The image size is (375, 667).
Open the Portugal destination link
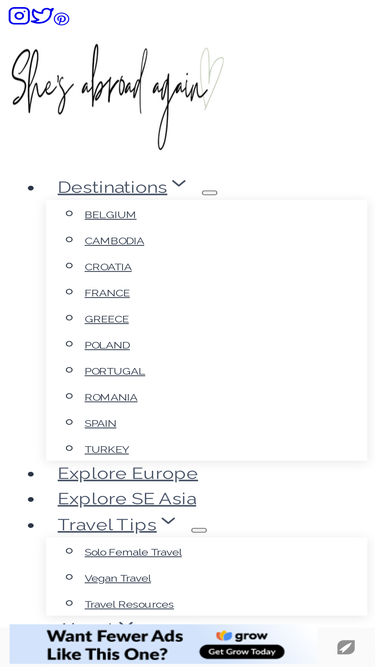(x=114, y=371)
